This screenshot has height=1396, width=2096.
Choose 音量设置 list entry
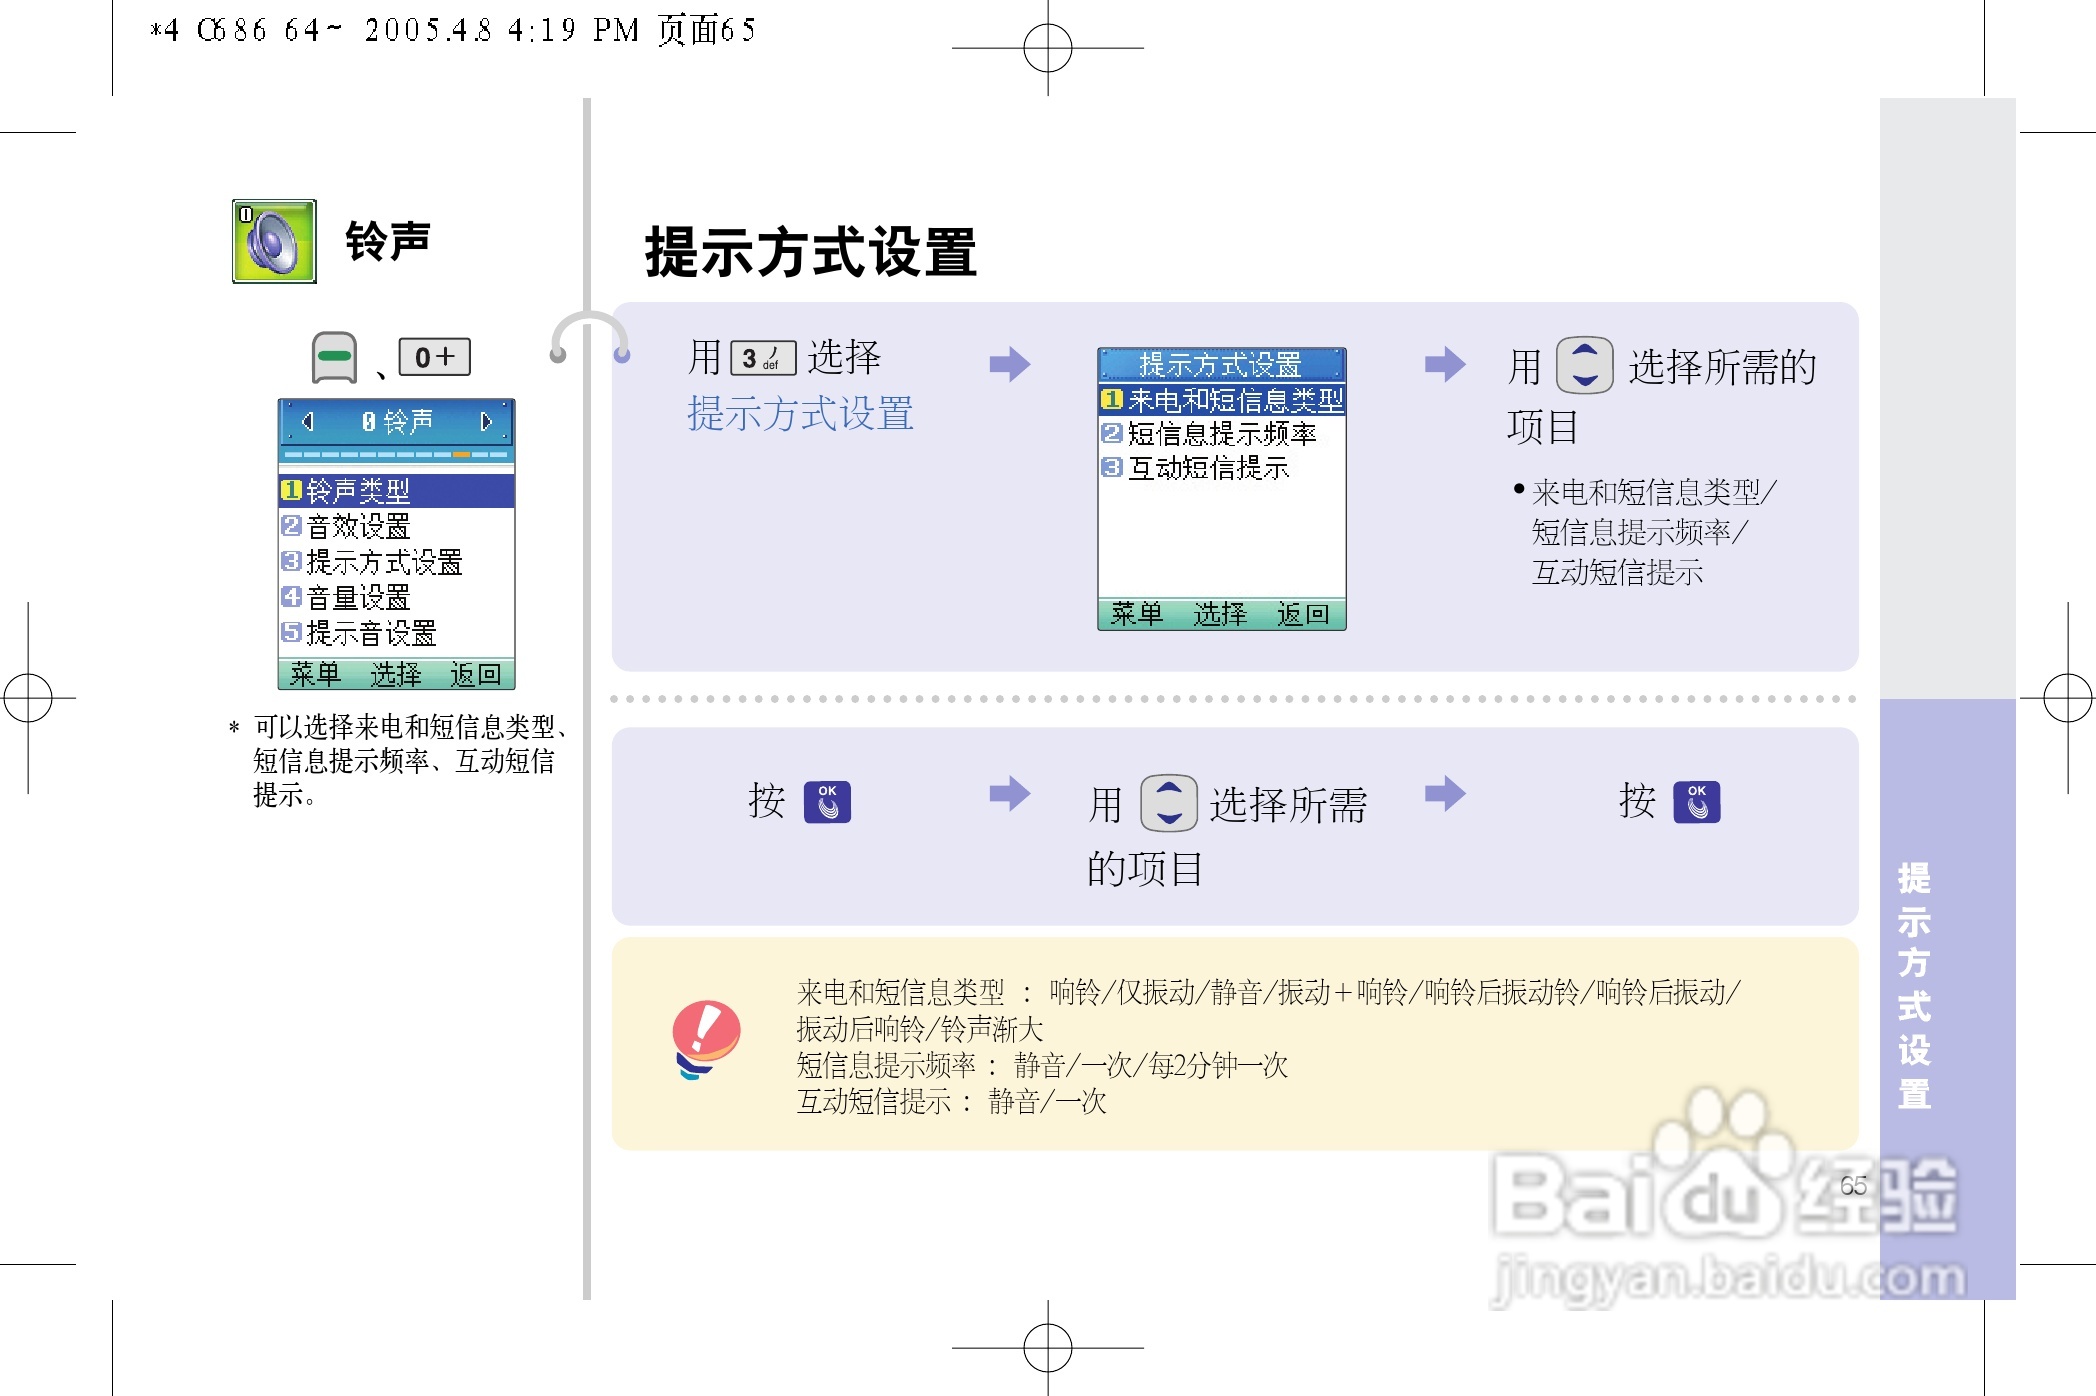point(358,598)
